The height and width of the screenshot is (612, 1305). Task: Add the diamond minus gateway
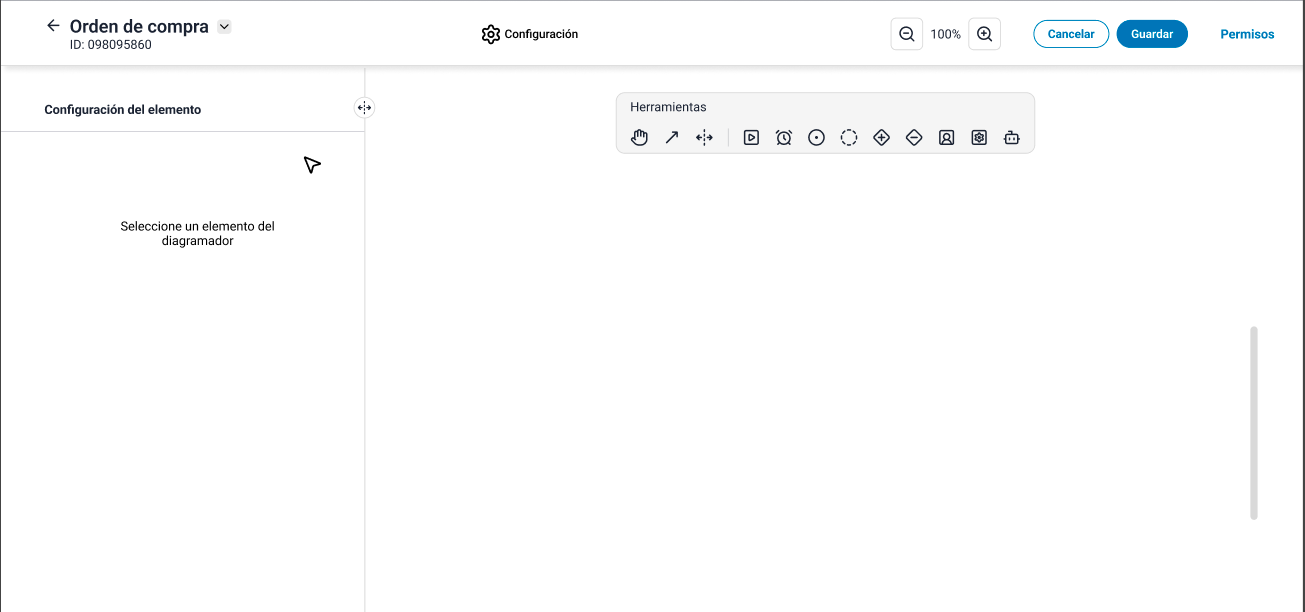[x=914, y=138]
